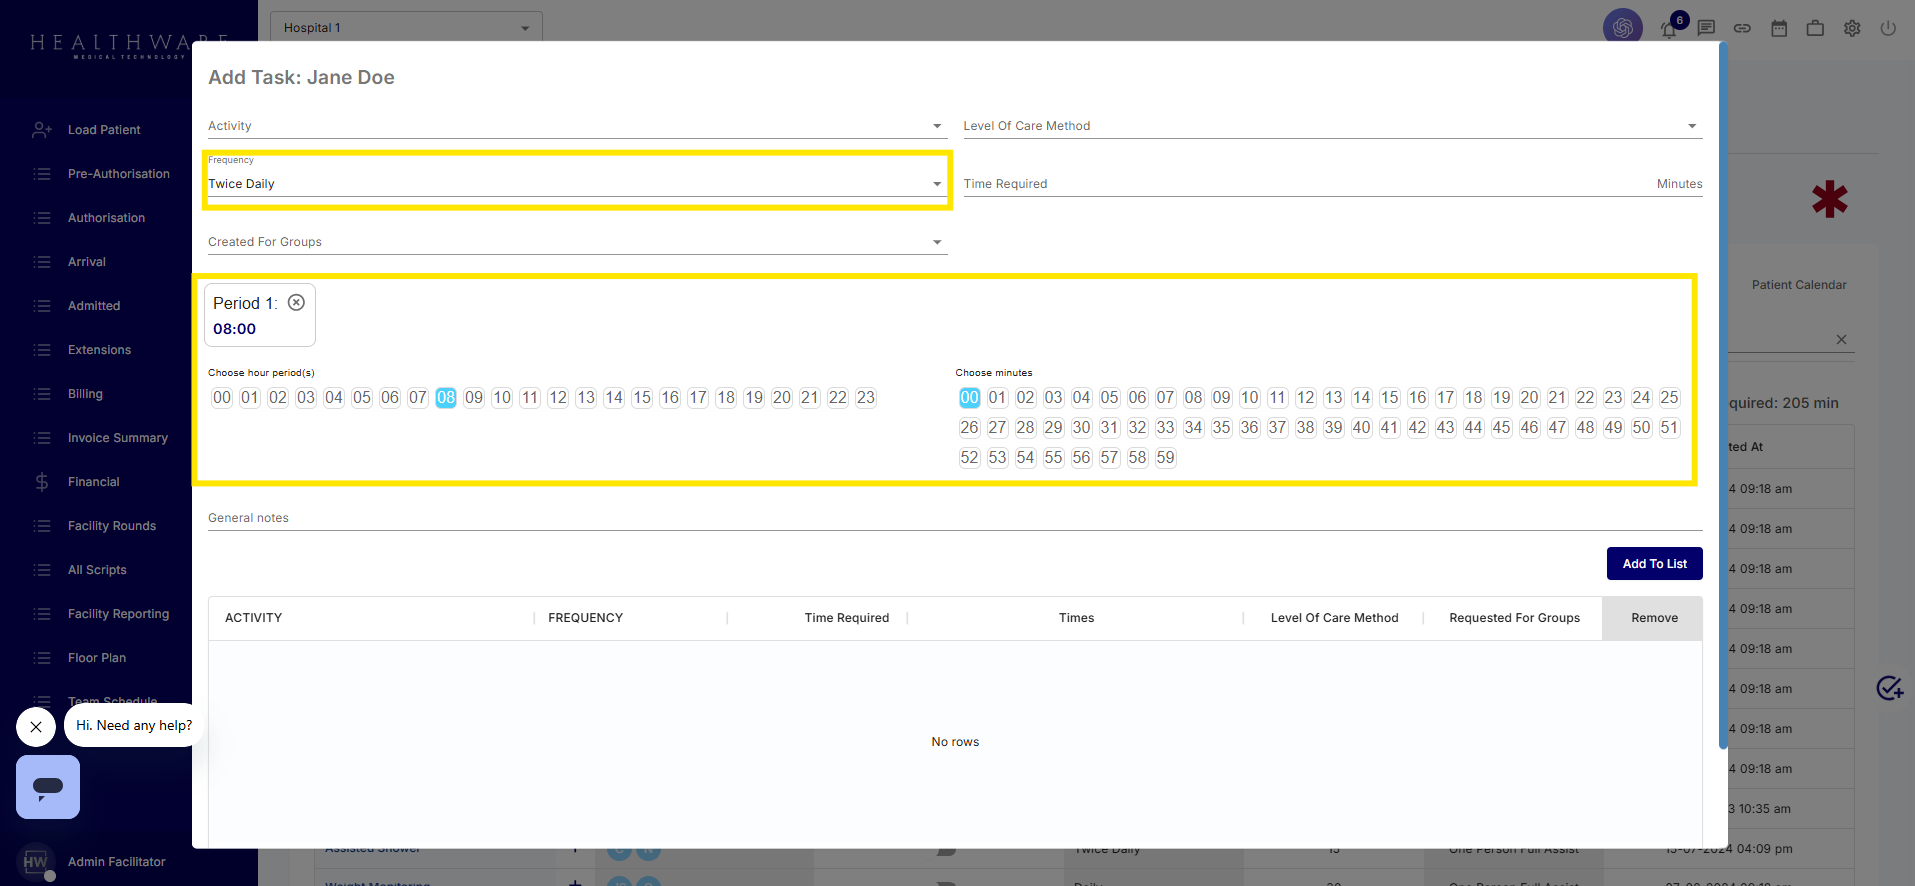The height and width of the screenshot is (886, 1915).
Task: Open Facility Rounds in the sidebar
Action: coord(111,526)
